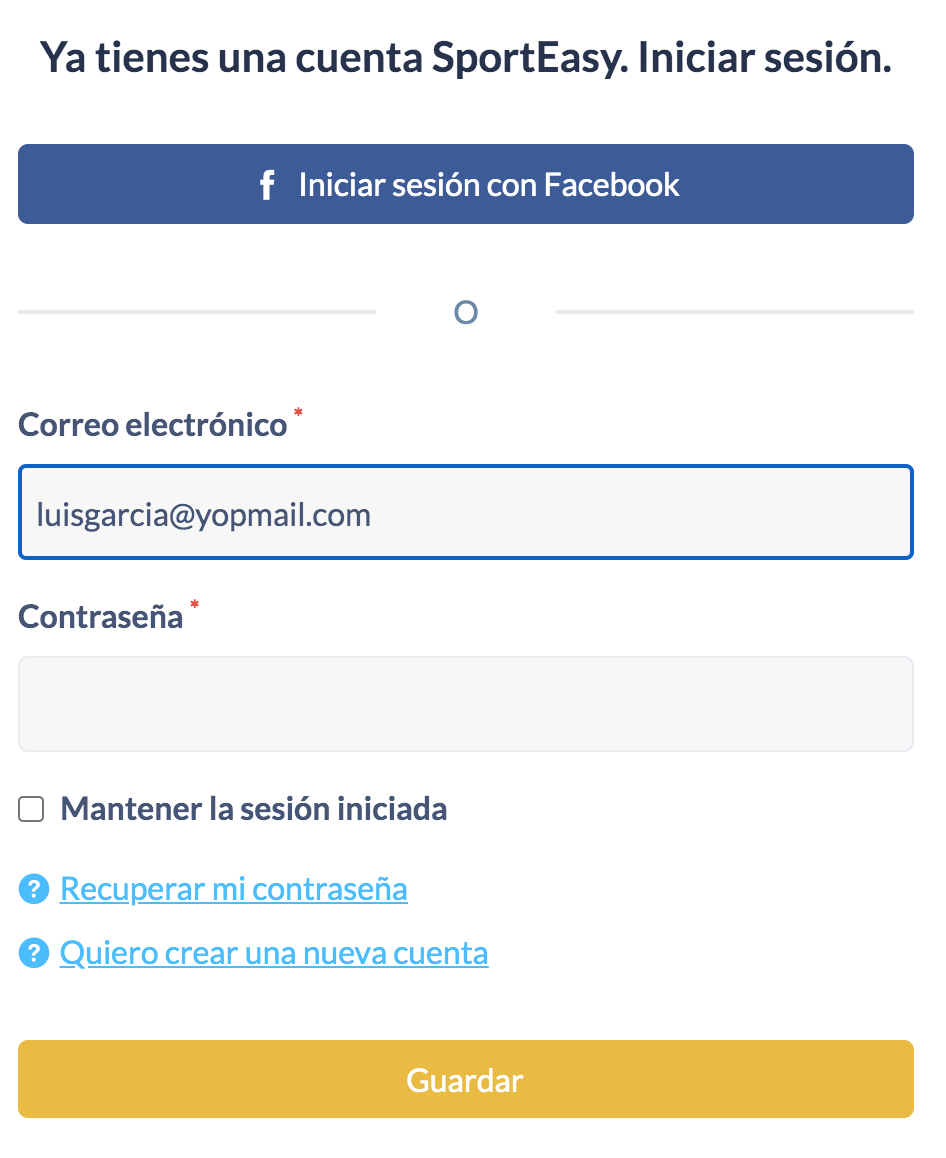Click the red asterisk next to Correo electrónico
Screen dimensions: 946x1158
(x=297, y=414)
